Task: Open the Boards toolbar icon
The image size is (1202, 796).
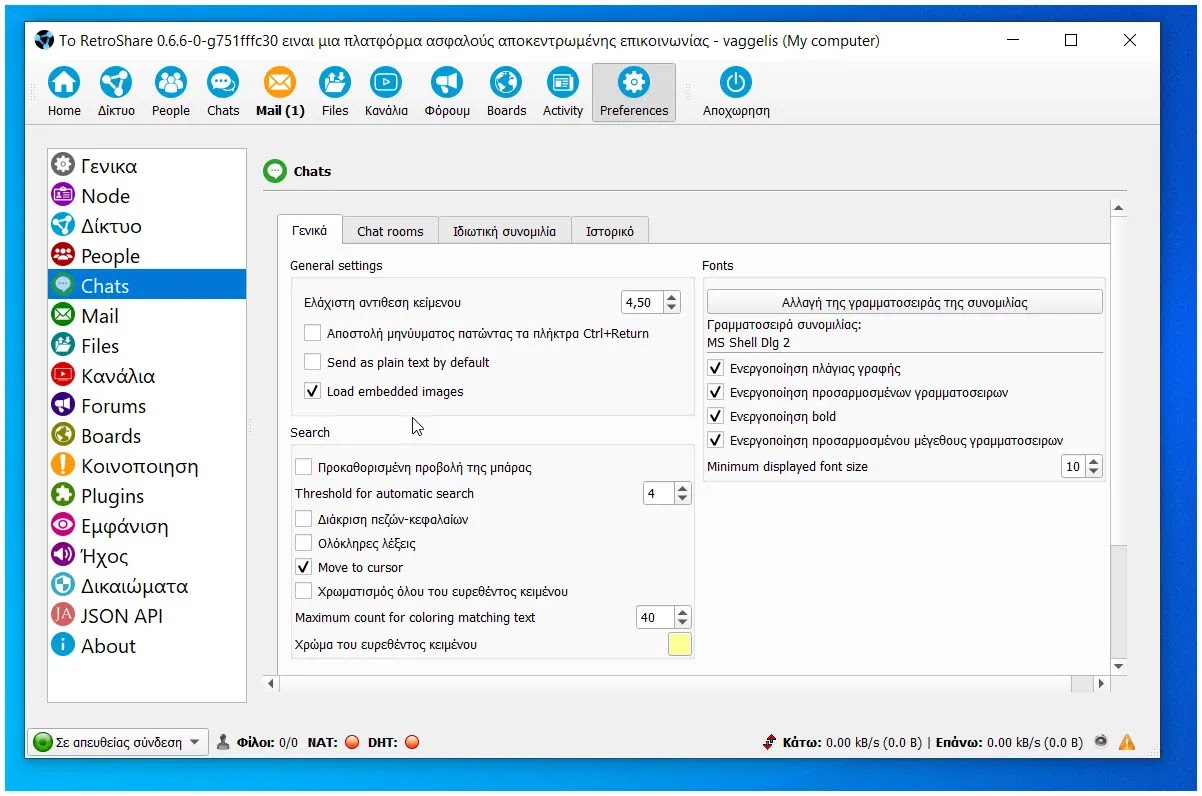Action: tap(506, 93)
